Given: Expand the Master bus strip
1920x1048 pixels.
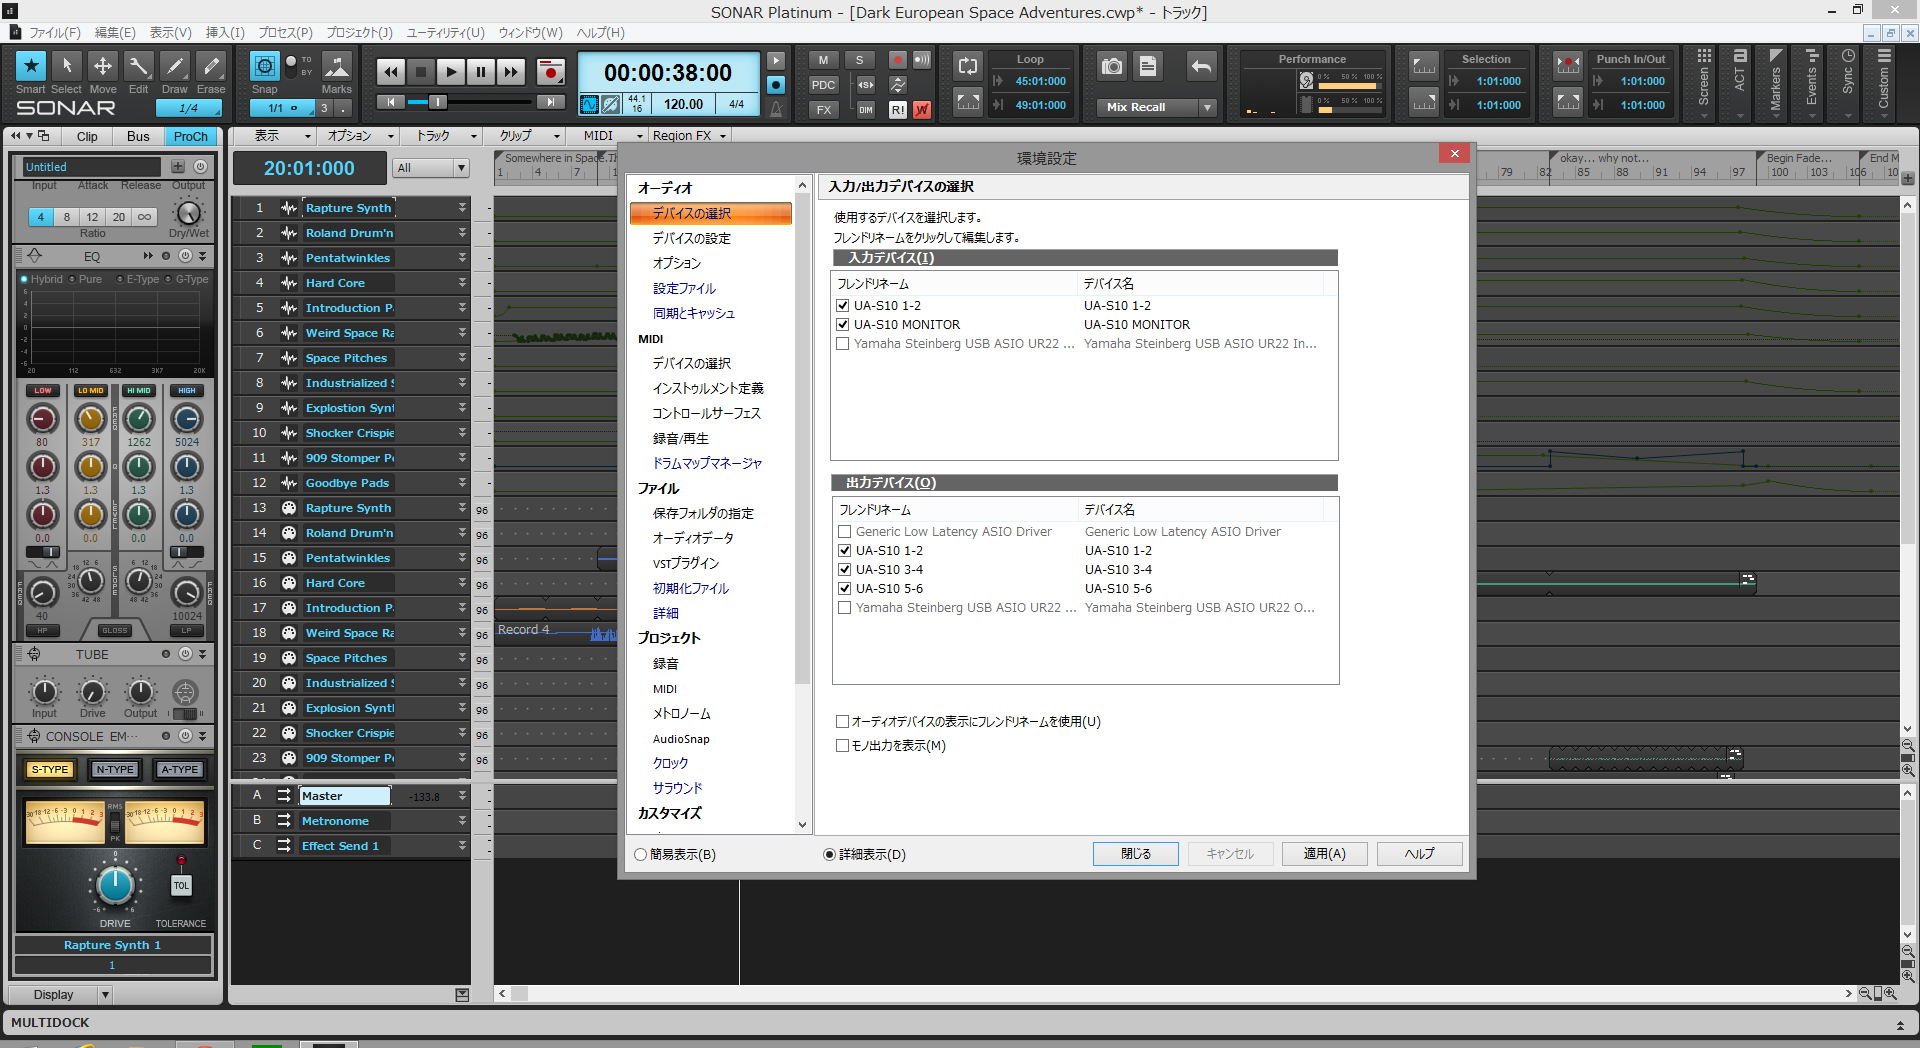Looking at the screenshot, I should click(x=462, y=796).
